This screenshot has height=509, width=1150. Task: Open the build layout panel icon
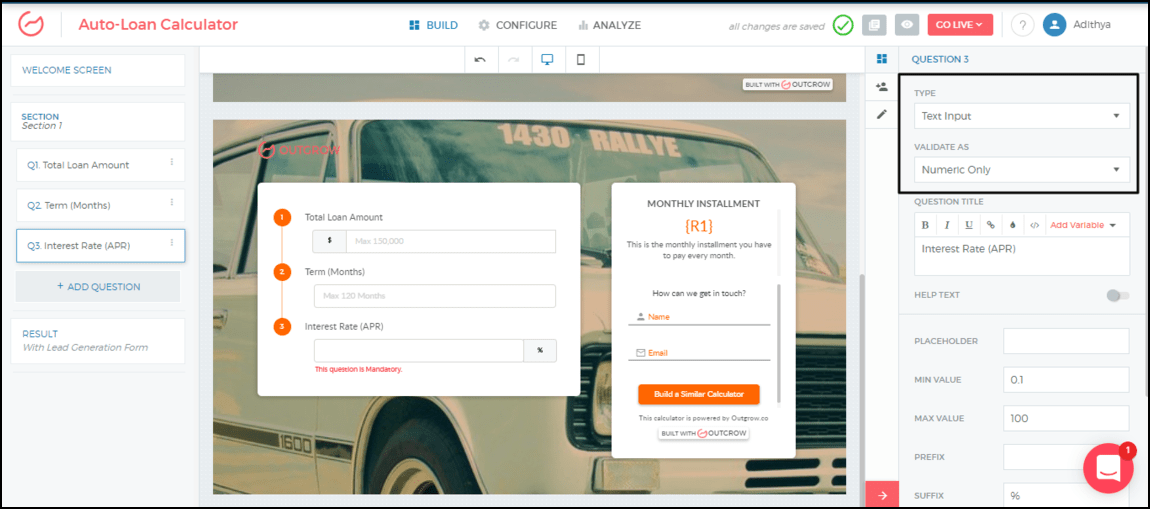(882, 59)
